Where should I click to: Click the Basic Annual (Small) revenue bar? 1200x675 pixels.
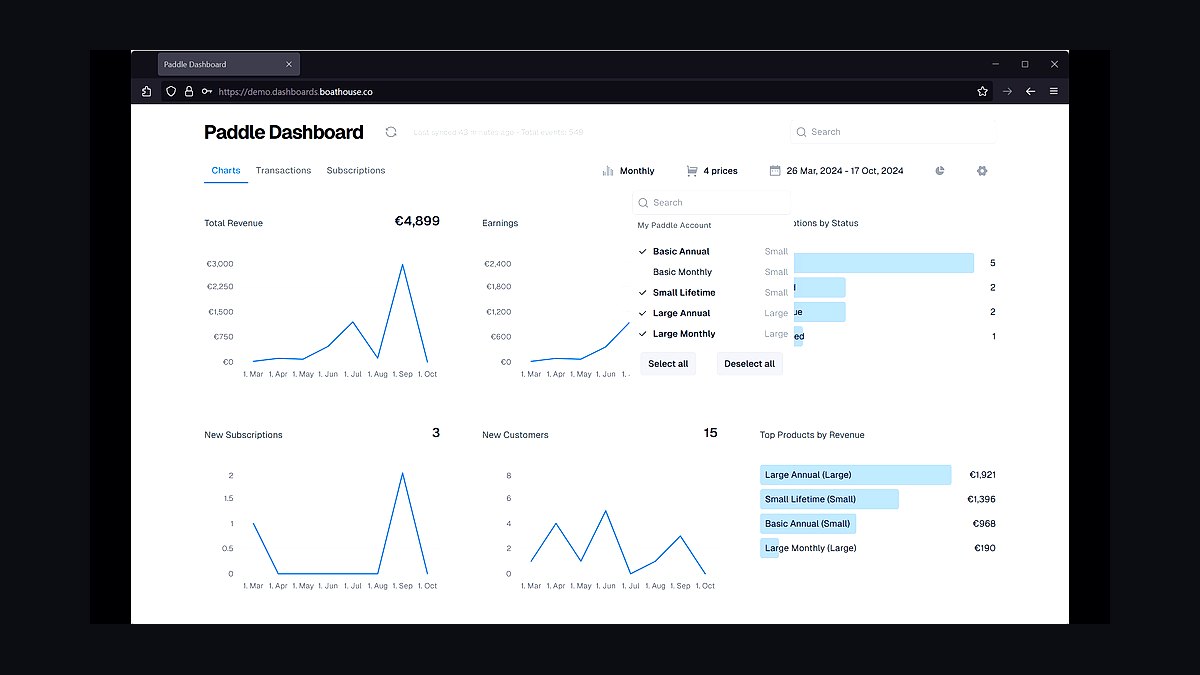(808, 524)
